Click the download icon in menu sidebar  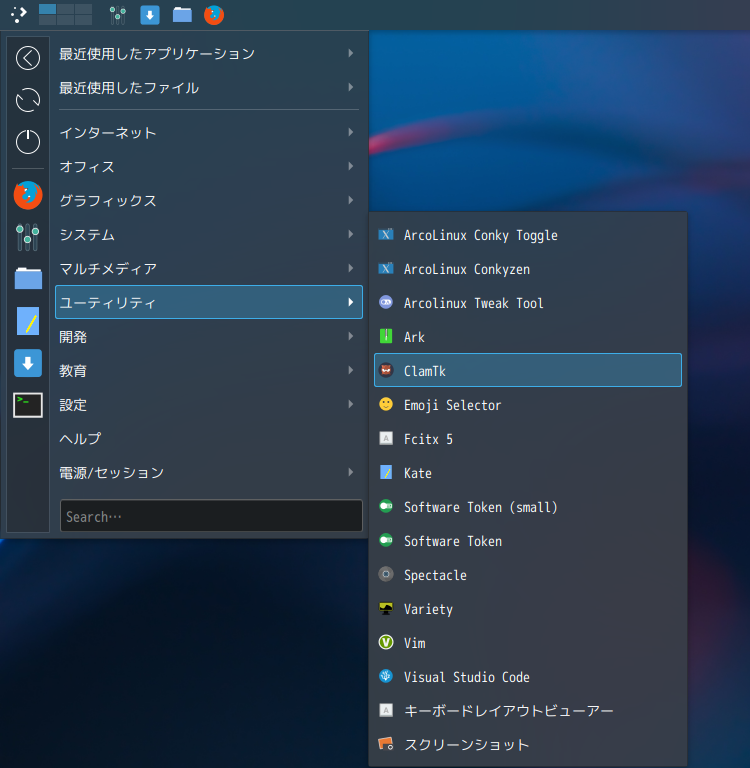coord(28,363)
